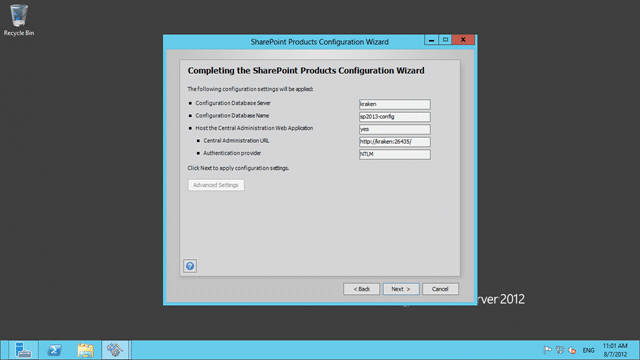Select 'Central Administration URL' label text
This screenshot has height=360, width=640.
236,141
